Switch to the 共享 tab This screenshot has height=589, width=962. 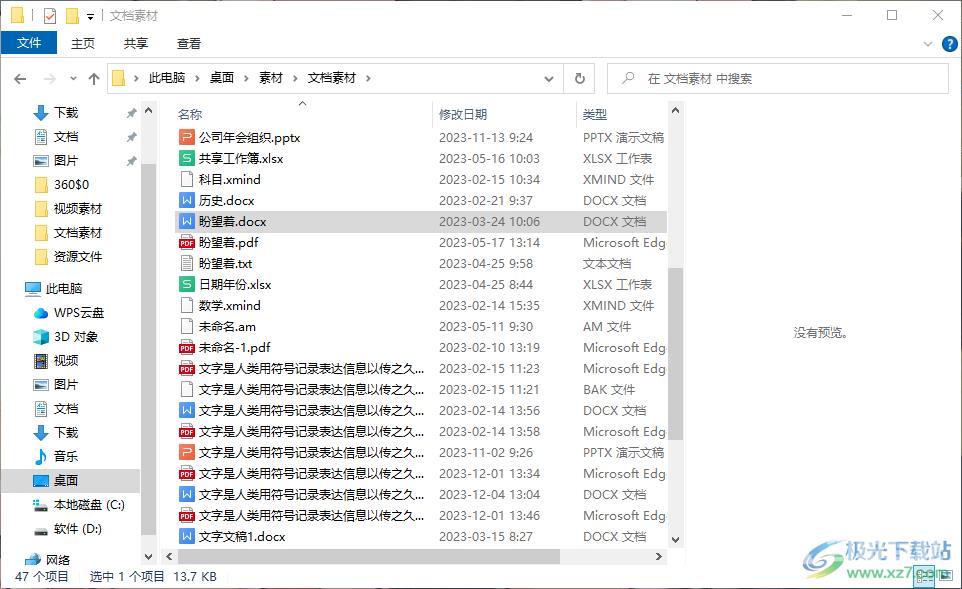click(136, 44)
